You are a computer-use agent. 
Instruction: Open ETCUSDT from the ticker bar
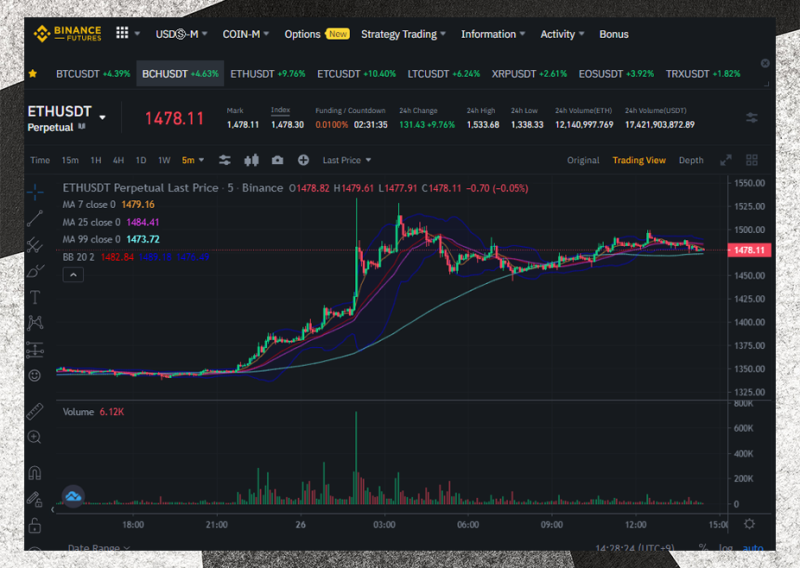357,74
